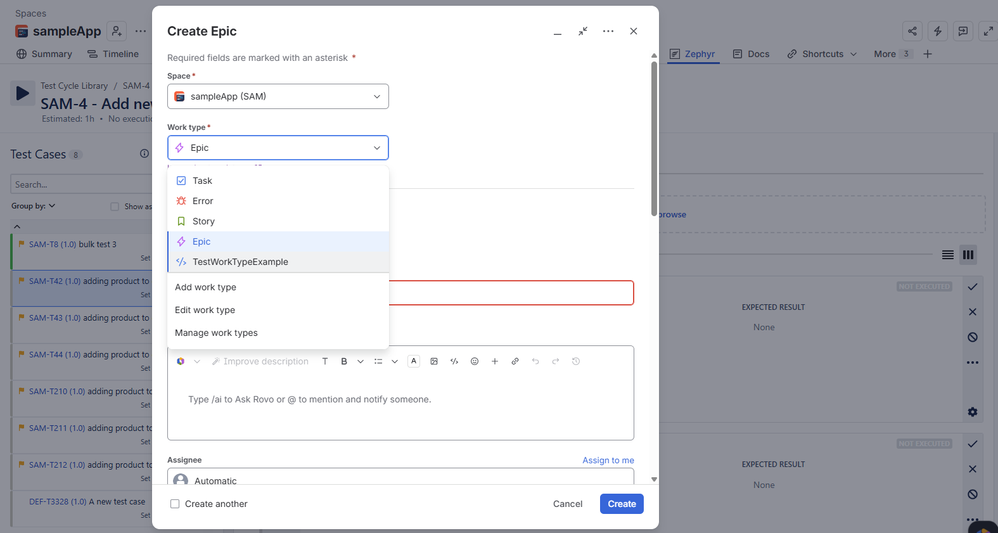Toggle Create another checkbox
Image resolution: width=998 pixels, height=533 pixels.
click(174, 504)
